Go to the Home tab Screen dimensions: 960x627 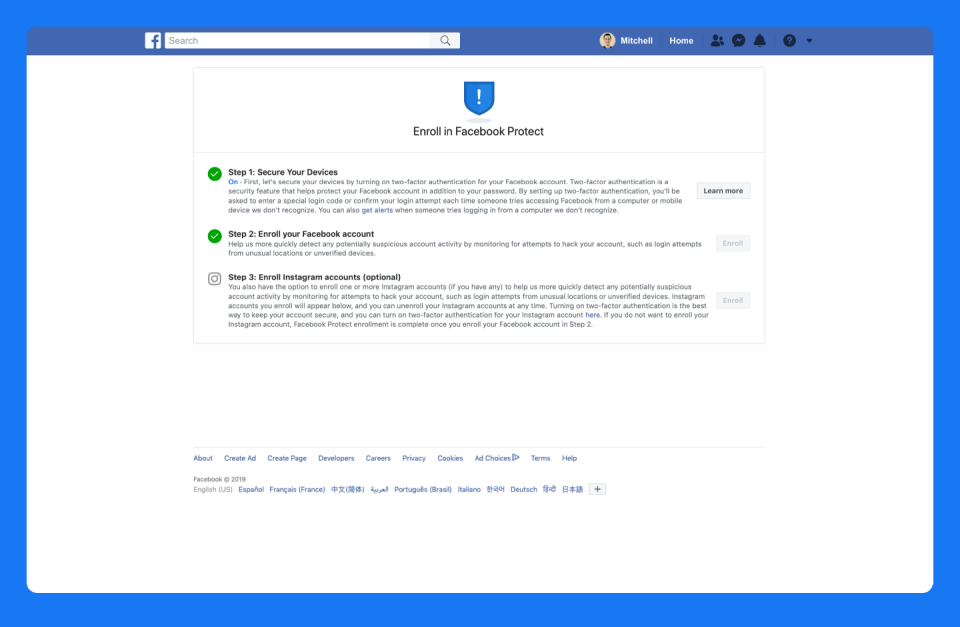[x=681, y=41]
